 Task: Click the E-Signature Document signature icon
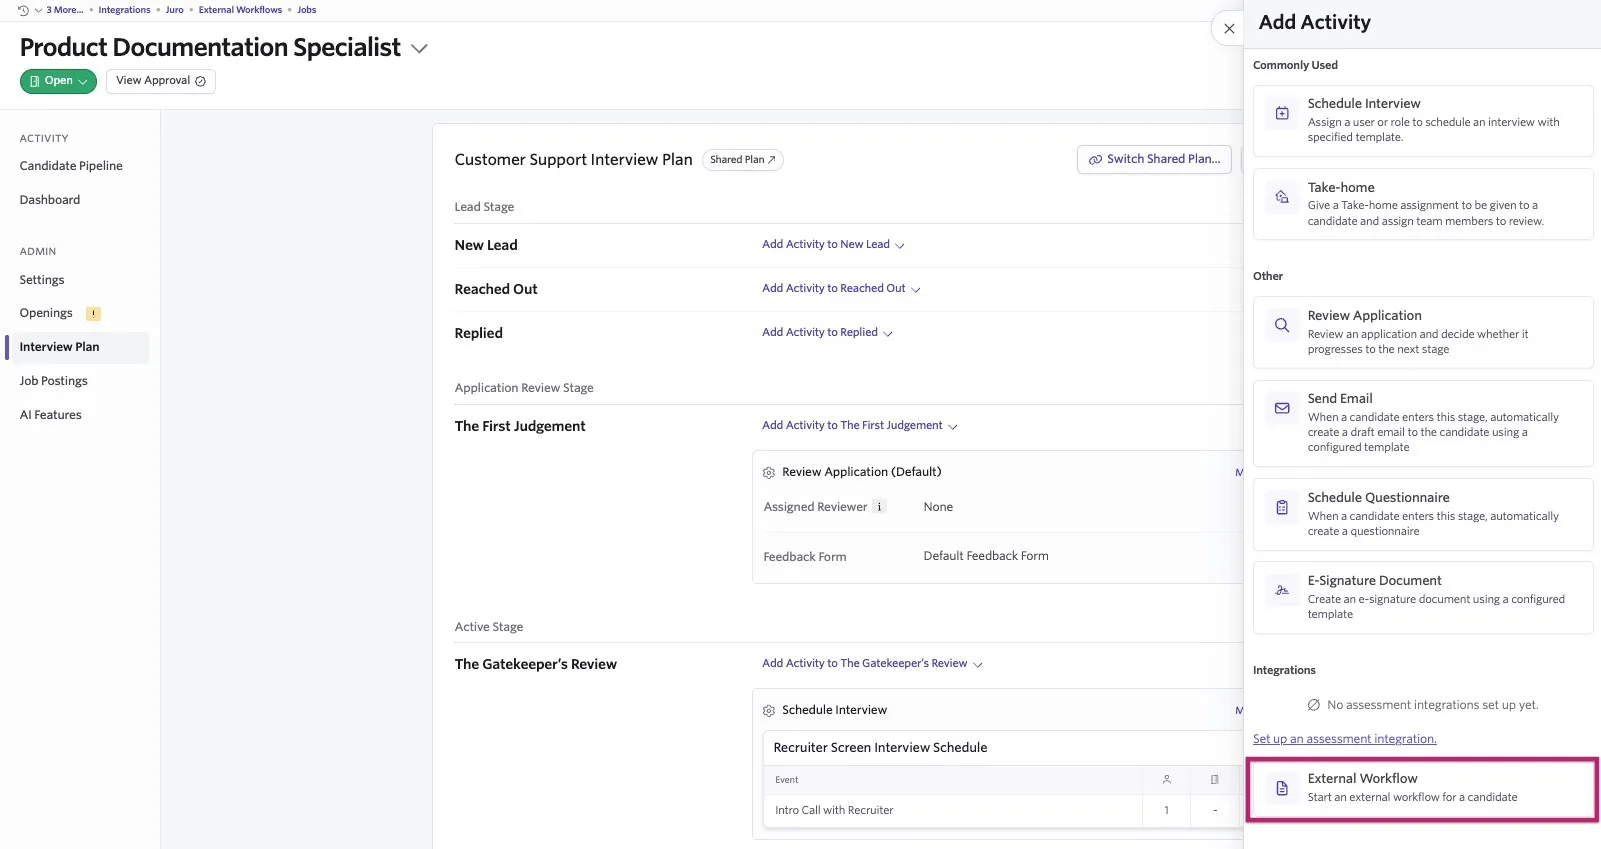click(1282, 590)
